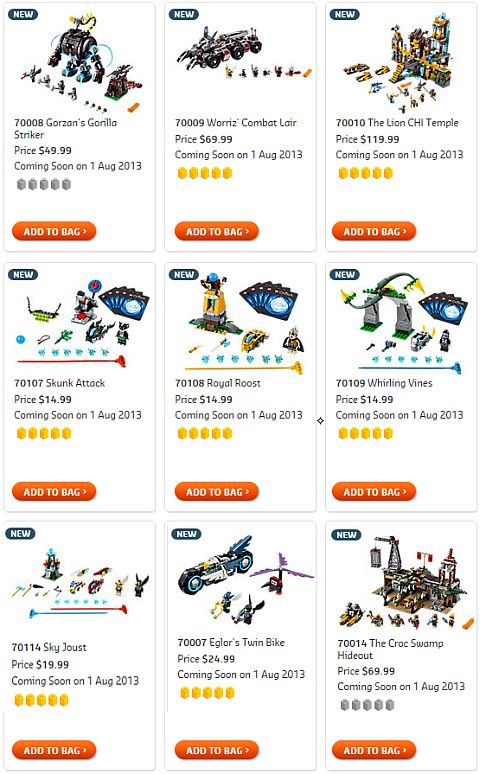Add 70107 Skunk Attack to bag
This screenshot has width=480, height=774.
[x=54, y=492]
